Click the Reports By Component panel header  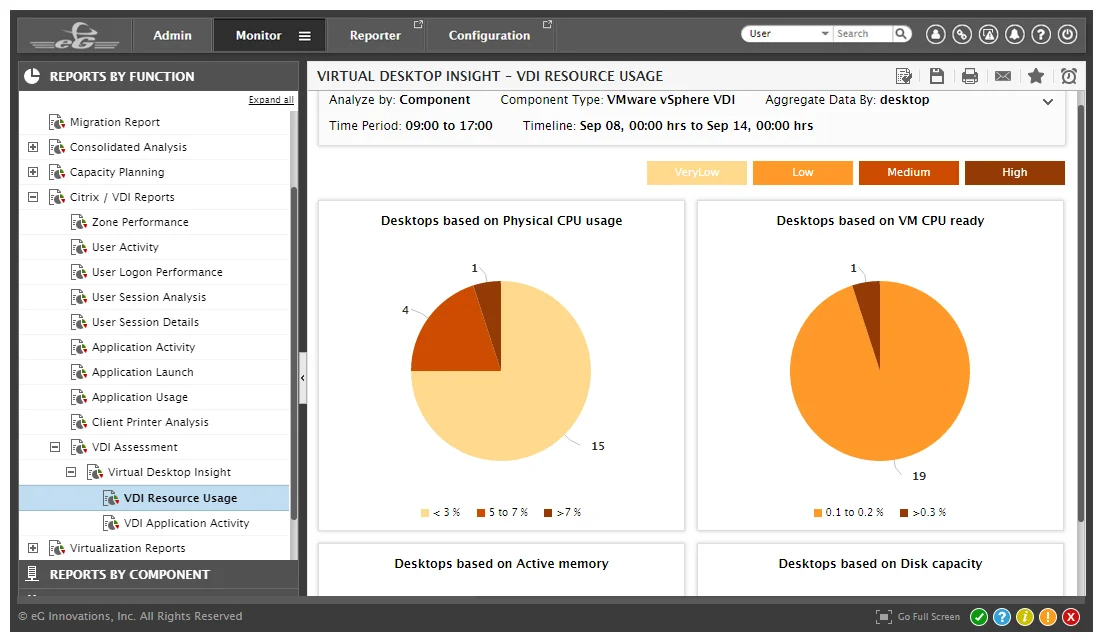pos(158,574)
